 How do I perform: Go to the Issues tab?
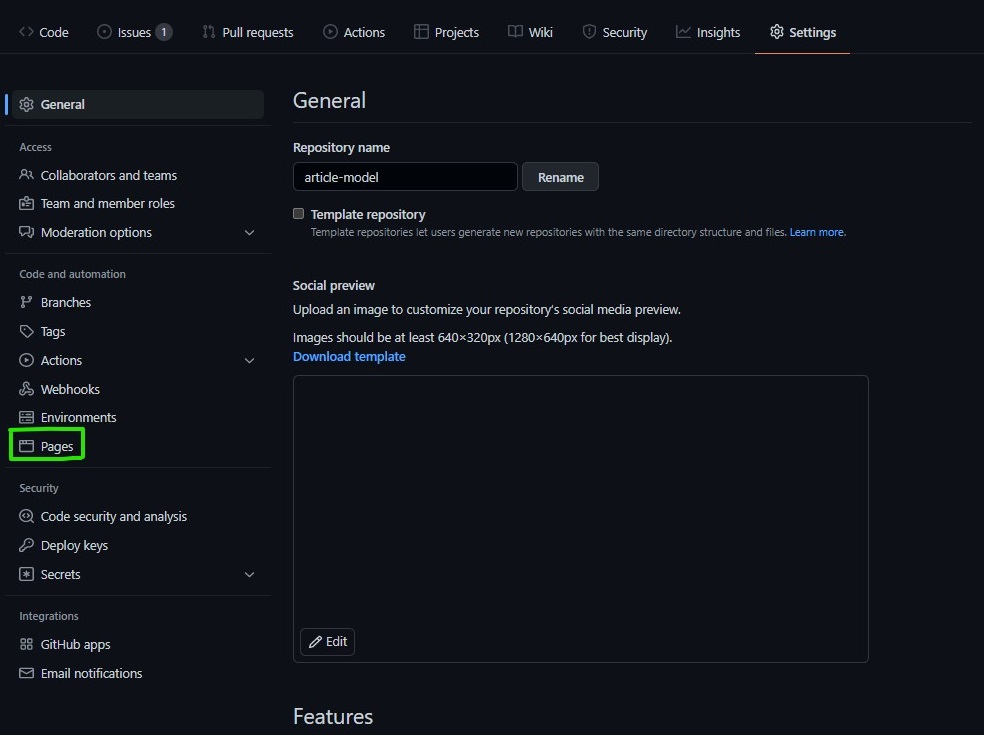click(x=134, y=32)
